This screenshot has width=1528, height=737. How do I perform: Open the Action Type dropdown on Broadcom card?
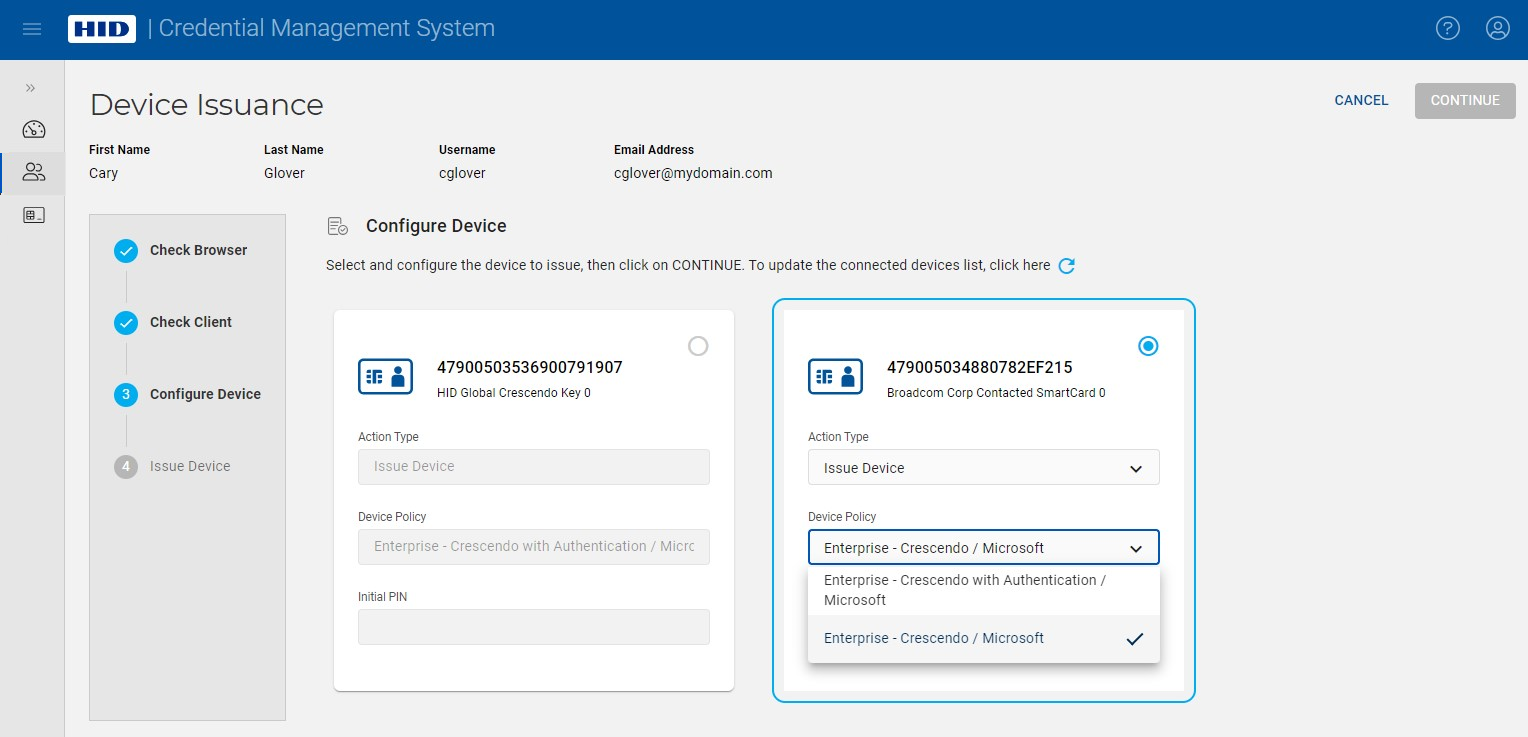(x=984, y=468)
